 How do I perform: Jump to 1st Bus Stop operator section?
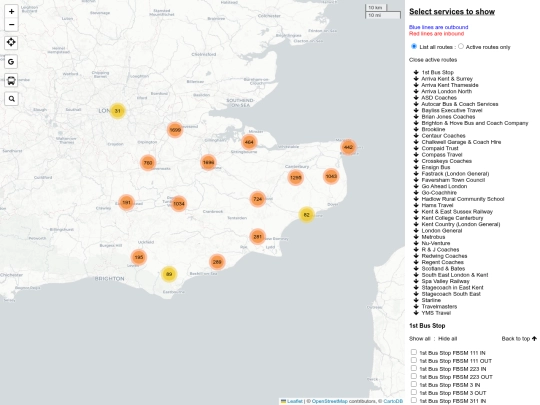click(x=437, y=72)
